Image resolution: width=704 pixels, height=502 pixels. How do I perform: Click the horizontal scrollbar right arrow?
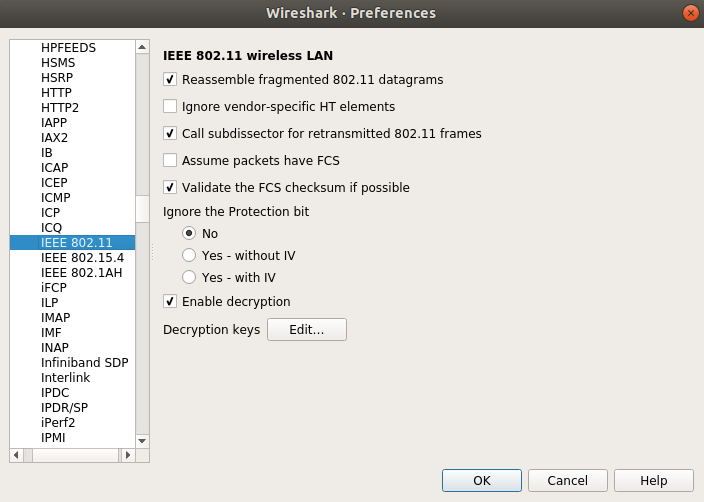tap(128, 455)
